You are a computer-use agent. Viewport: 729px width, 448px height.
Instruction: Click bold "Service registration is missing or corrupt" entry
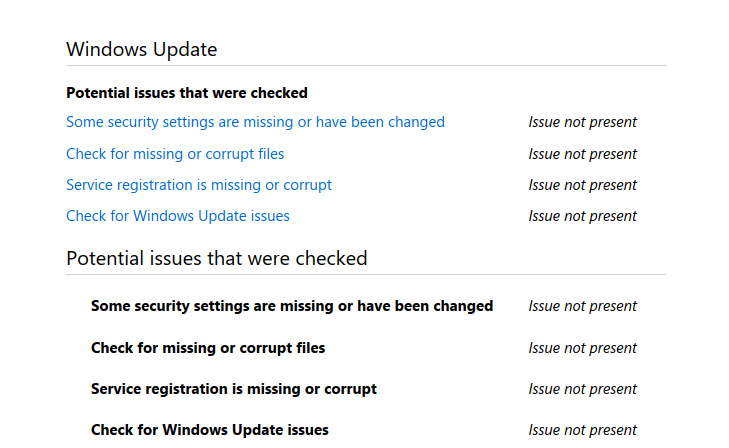[x=234, y=389]
